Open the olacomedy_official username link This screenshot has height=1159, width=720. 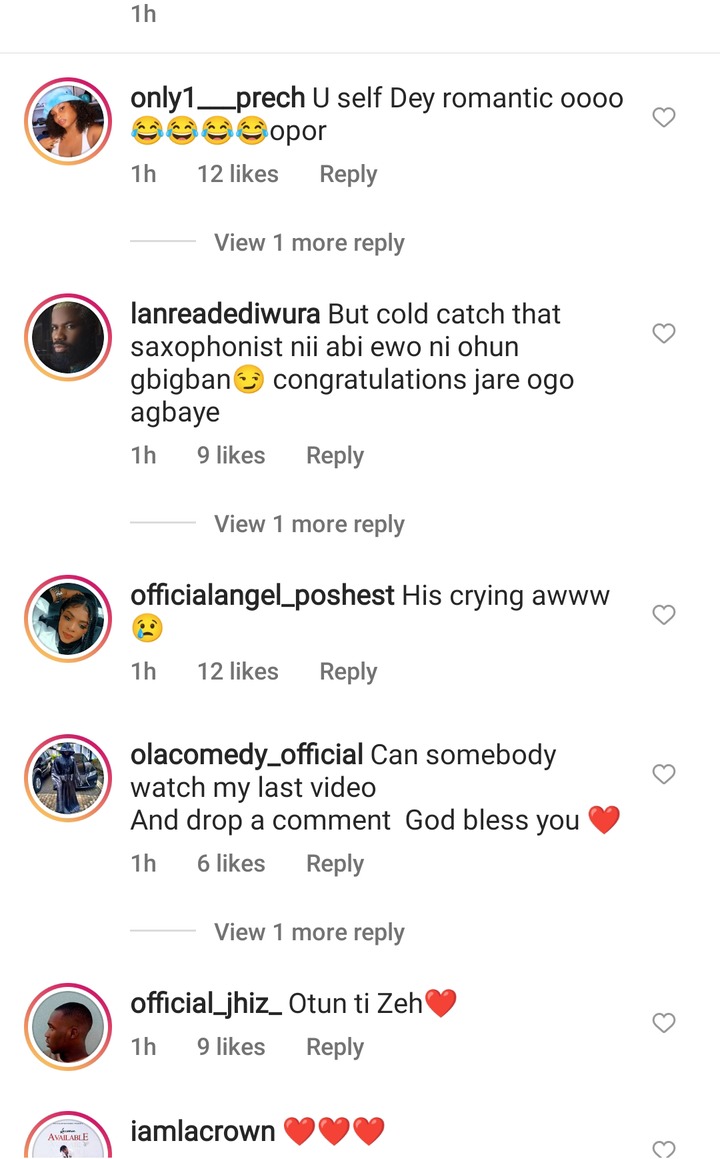pyautogui.click(x=246, y=755)
